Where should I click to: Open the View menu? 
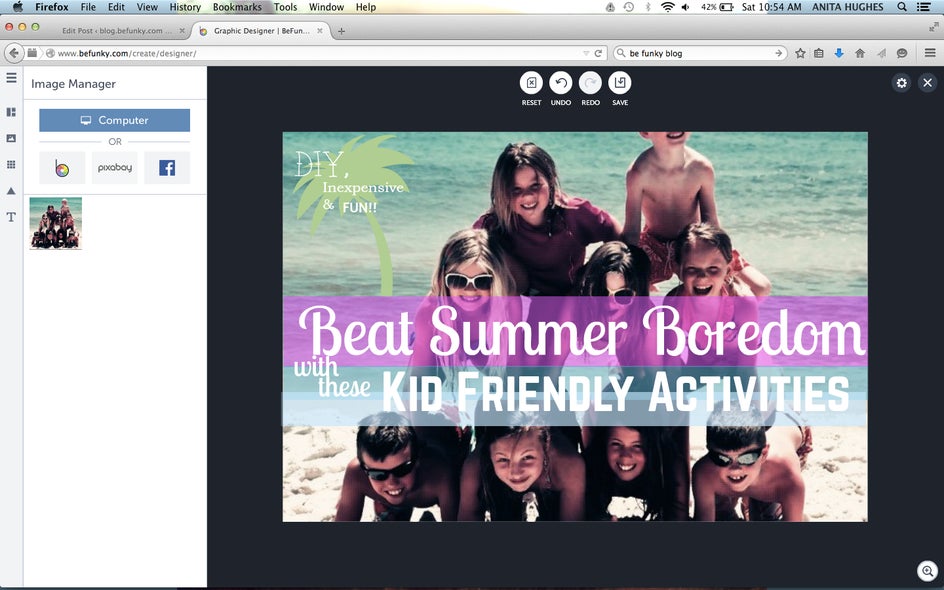click(x=147, y=7)
